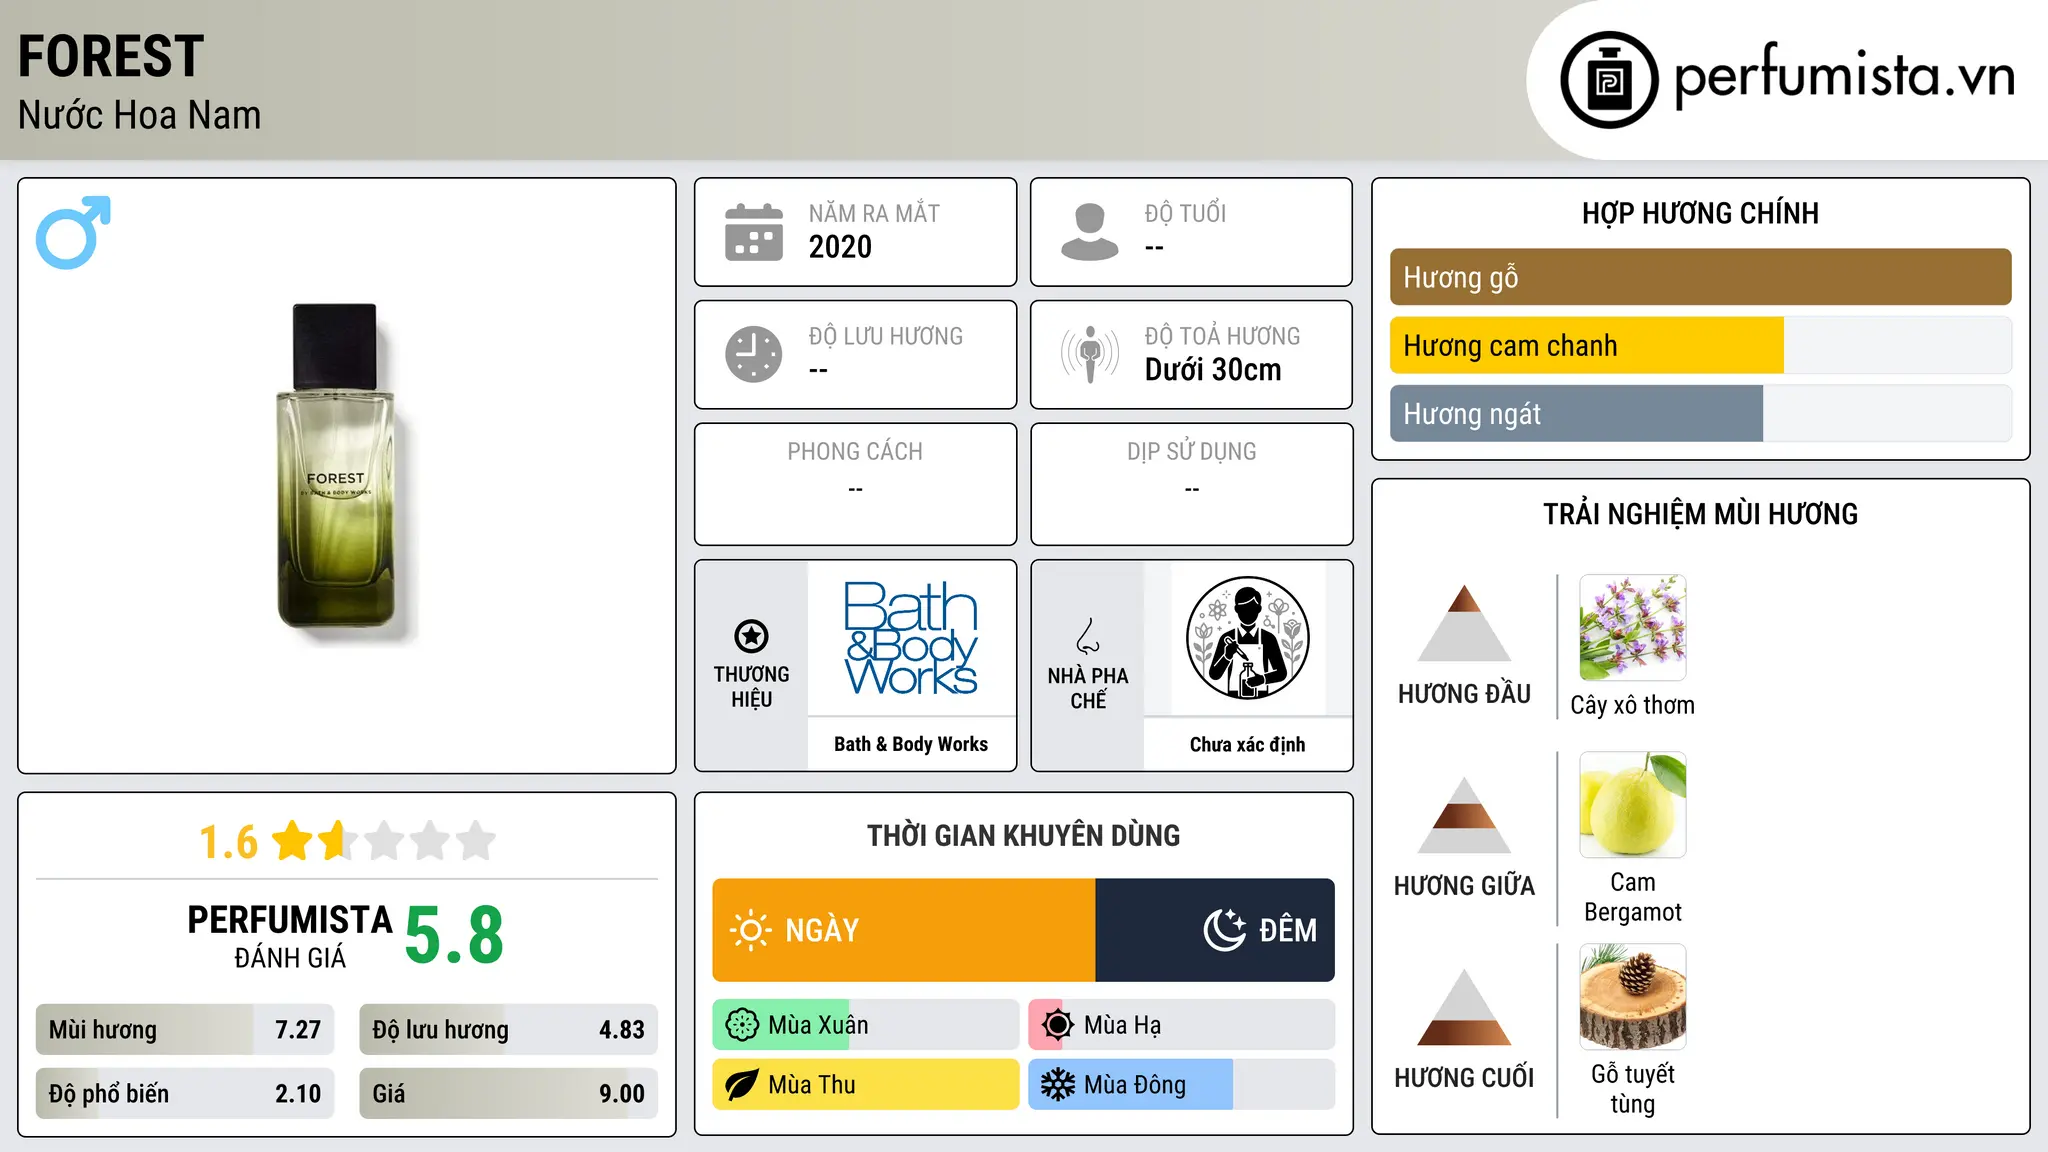
Task: Click the release year 2020
Action: [x=840, y=247]
